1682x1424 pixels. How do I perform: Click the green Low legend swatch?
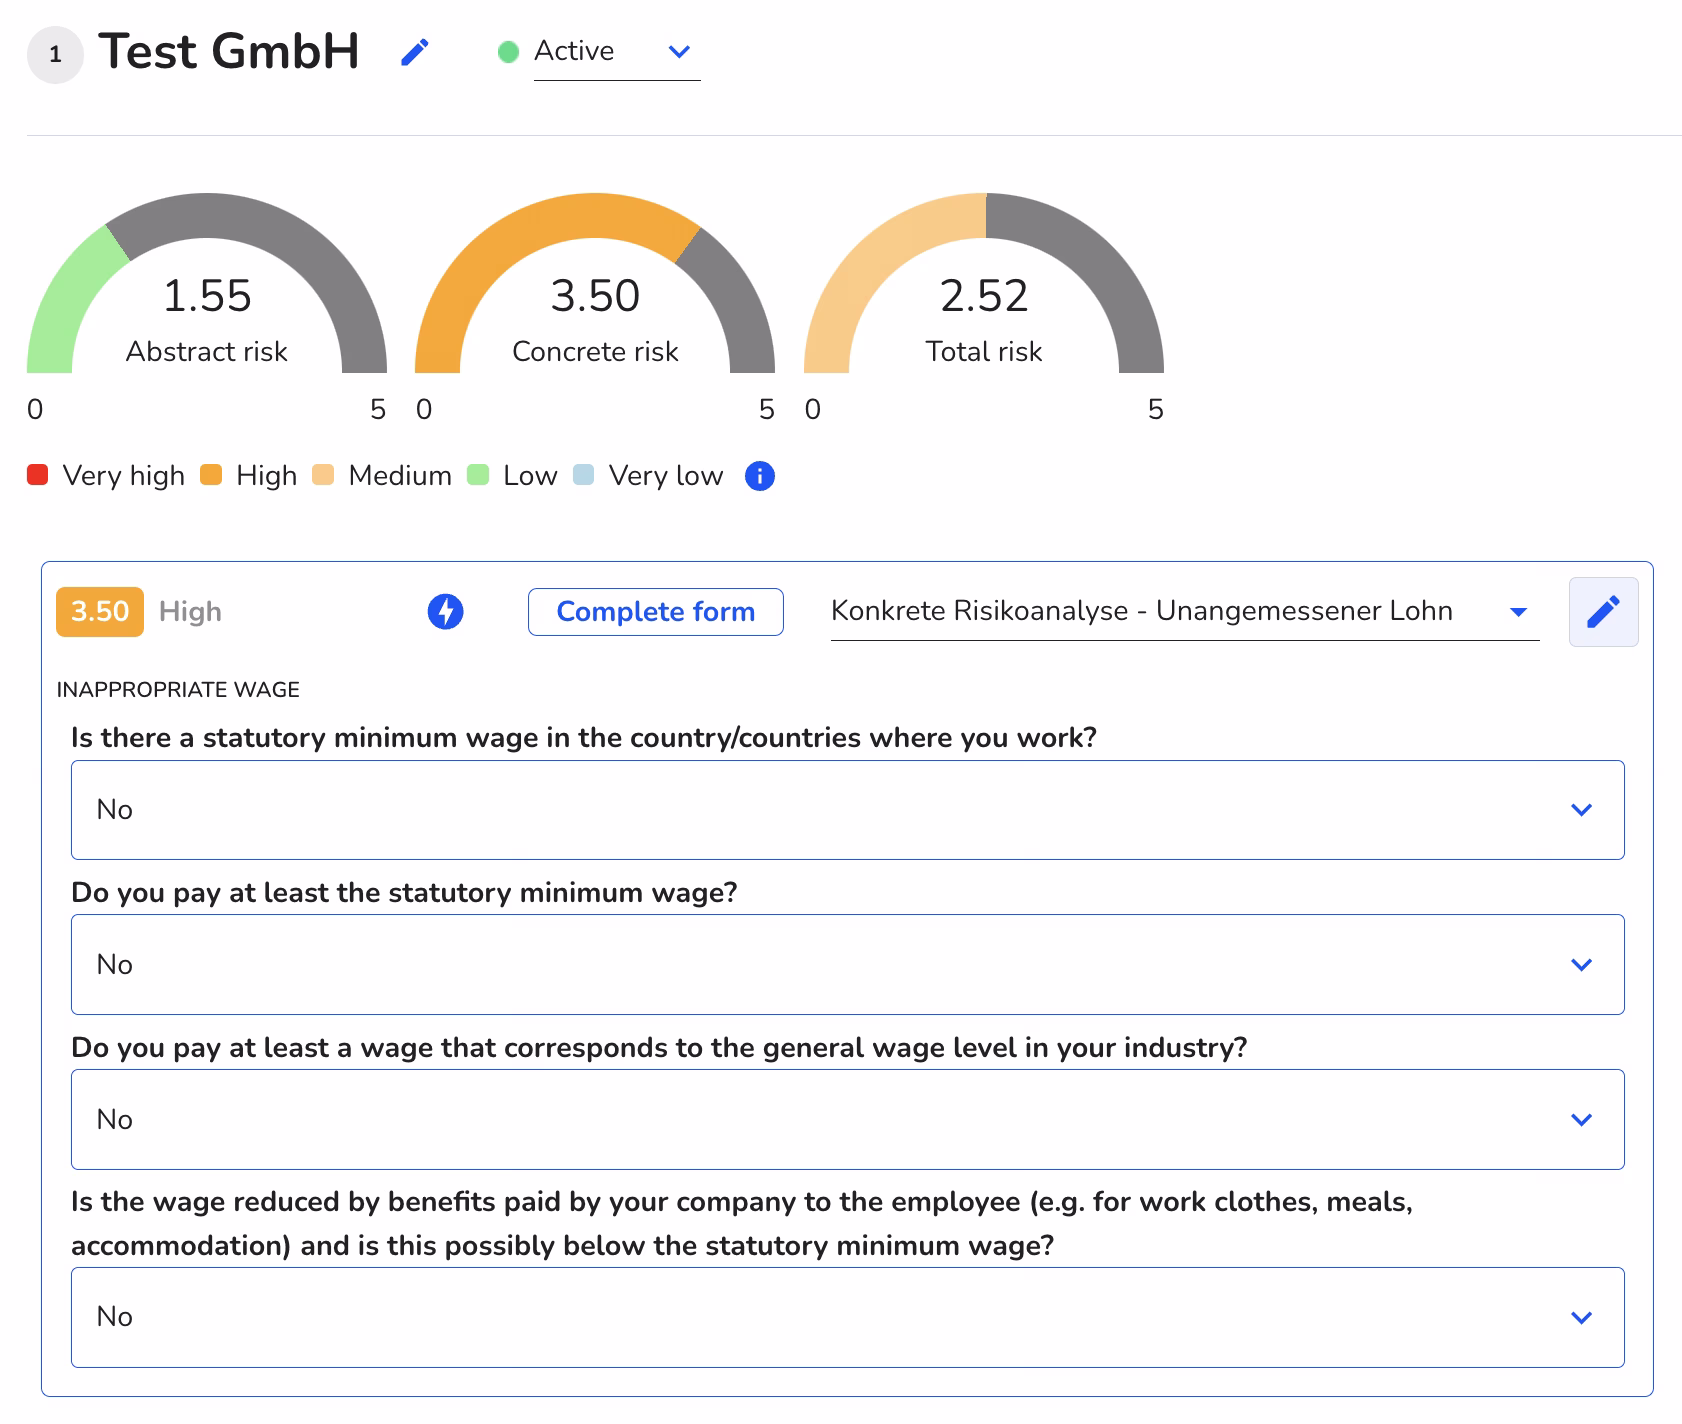click(x=478, y=475)
